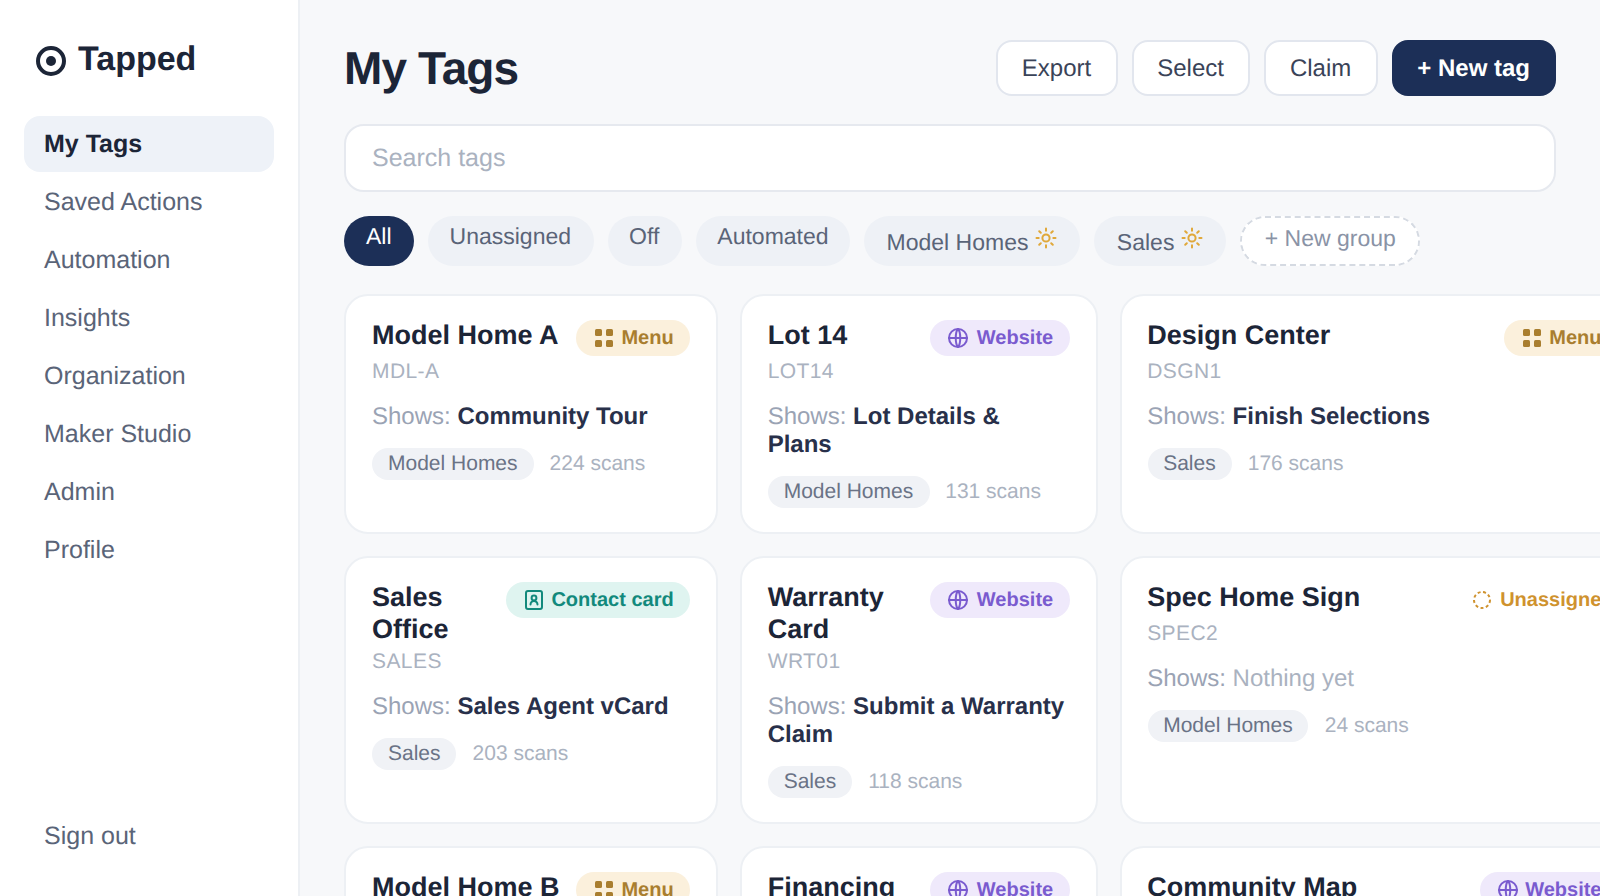Click Finish Selections on Design Center
Image resolution: width=1600 pixels, height=896 pixels.
click(x=1331, y=416)
